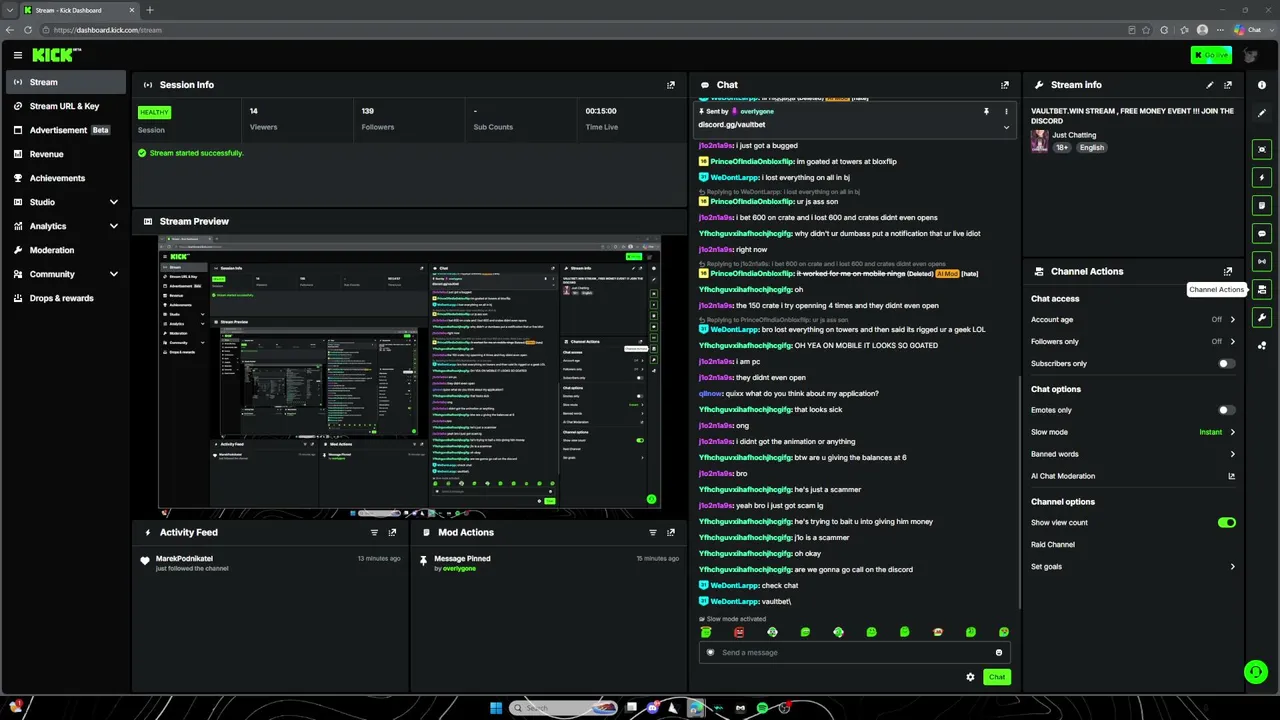Click the green support headset bubble

(1255, 672)
